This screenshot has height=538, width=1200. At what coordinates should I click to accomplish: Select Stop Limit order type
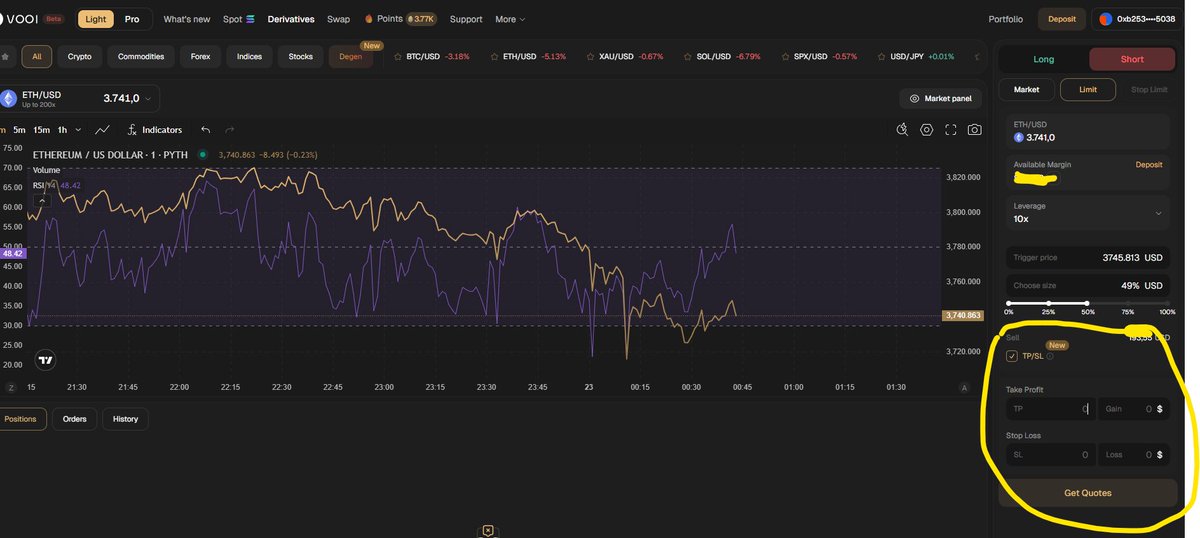point(1149,90)
